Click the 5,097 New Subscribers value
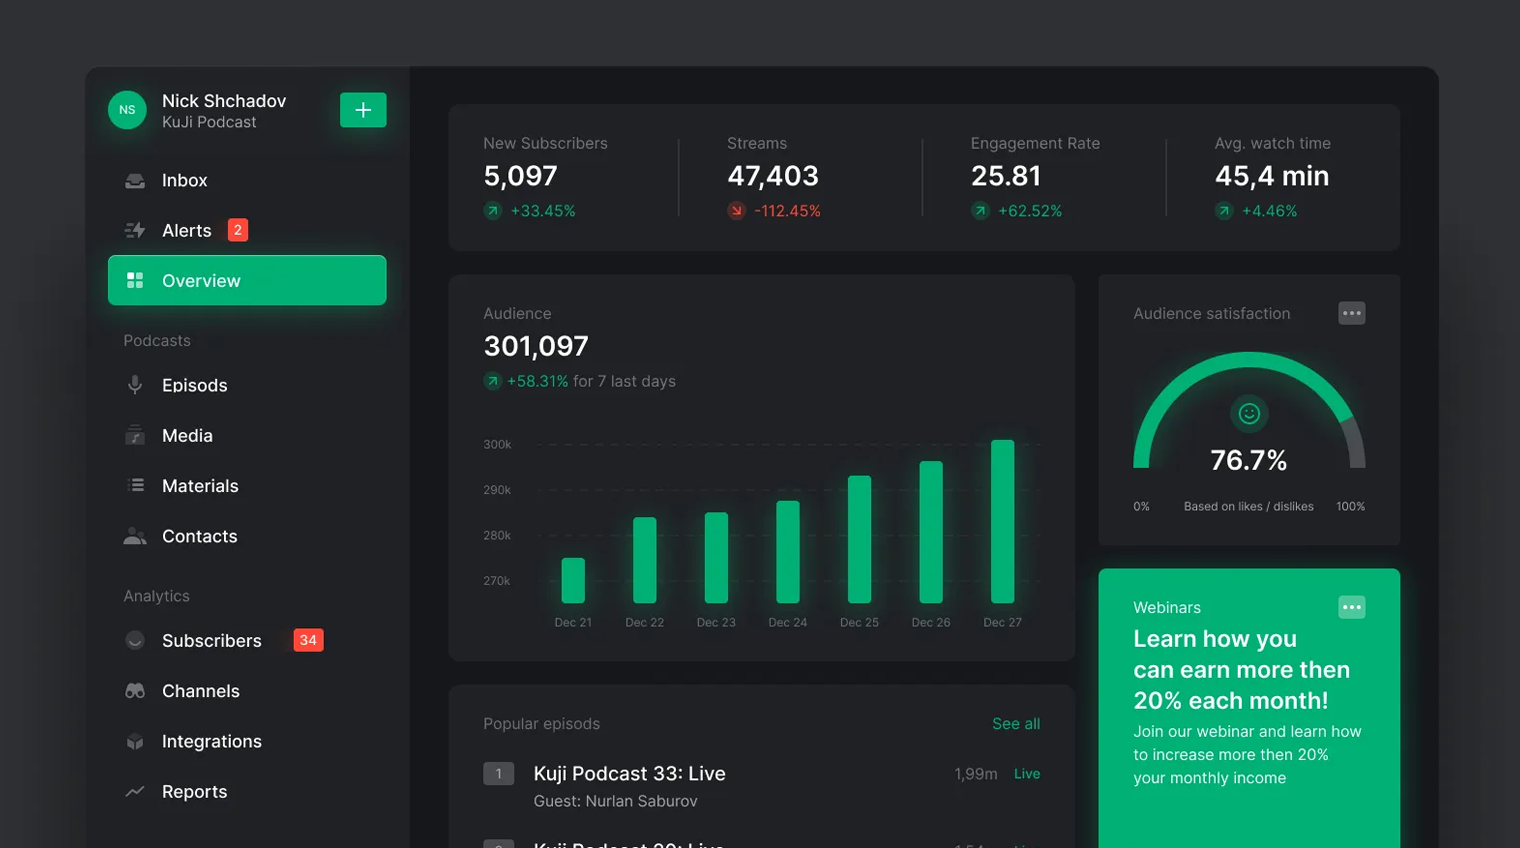 (x=520, y=176)
